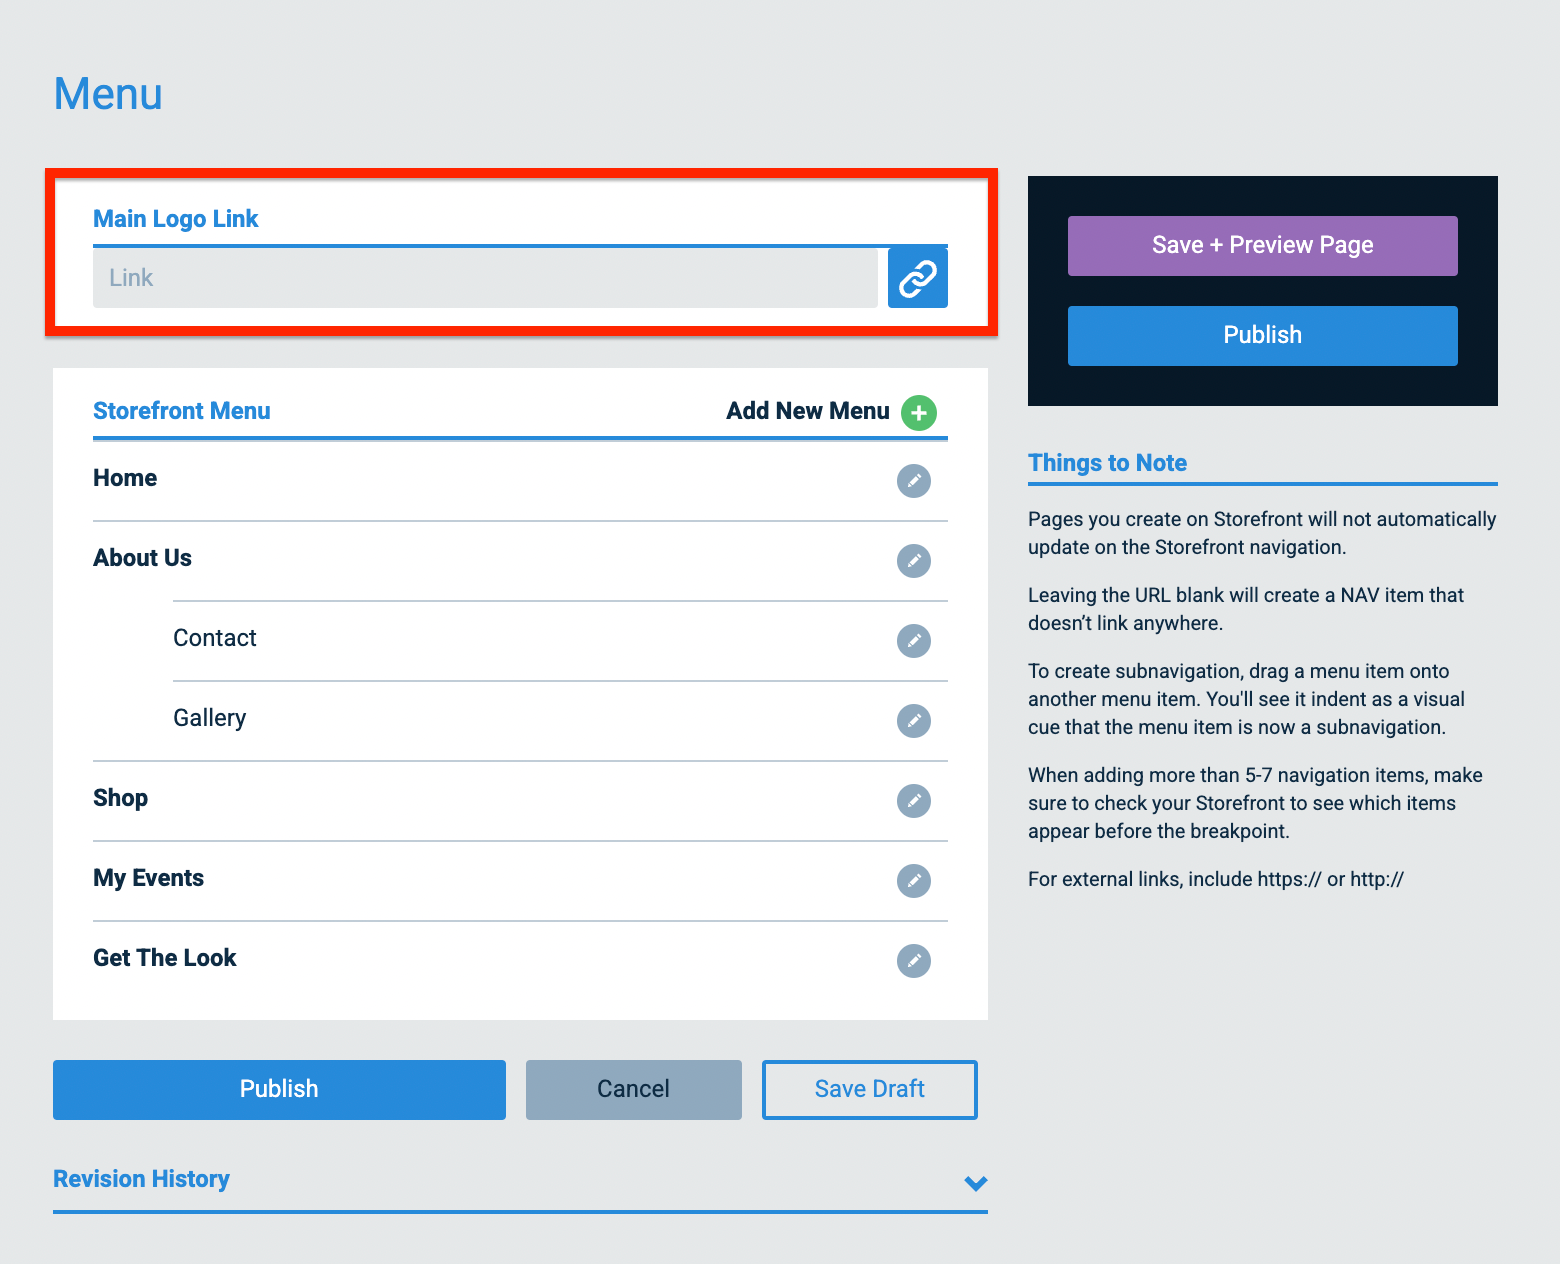Edit the Home menu item with the pencil icon
This screenshot has height=1264, width=1560.
913,481
